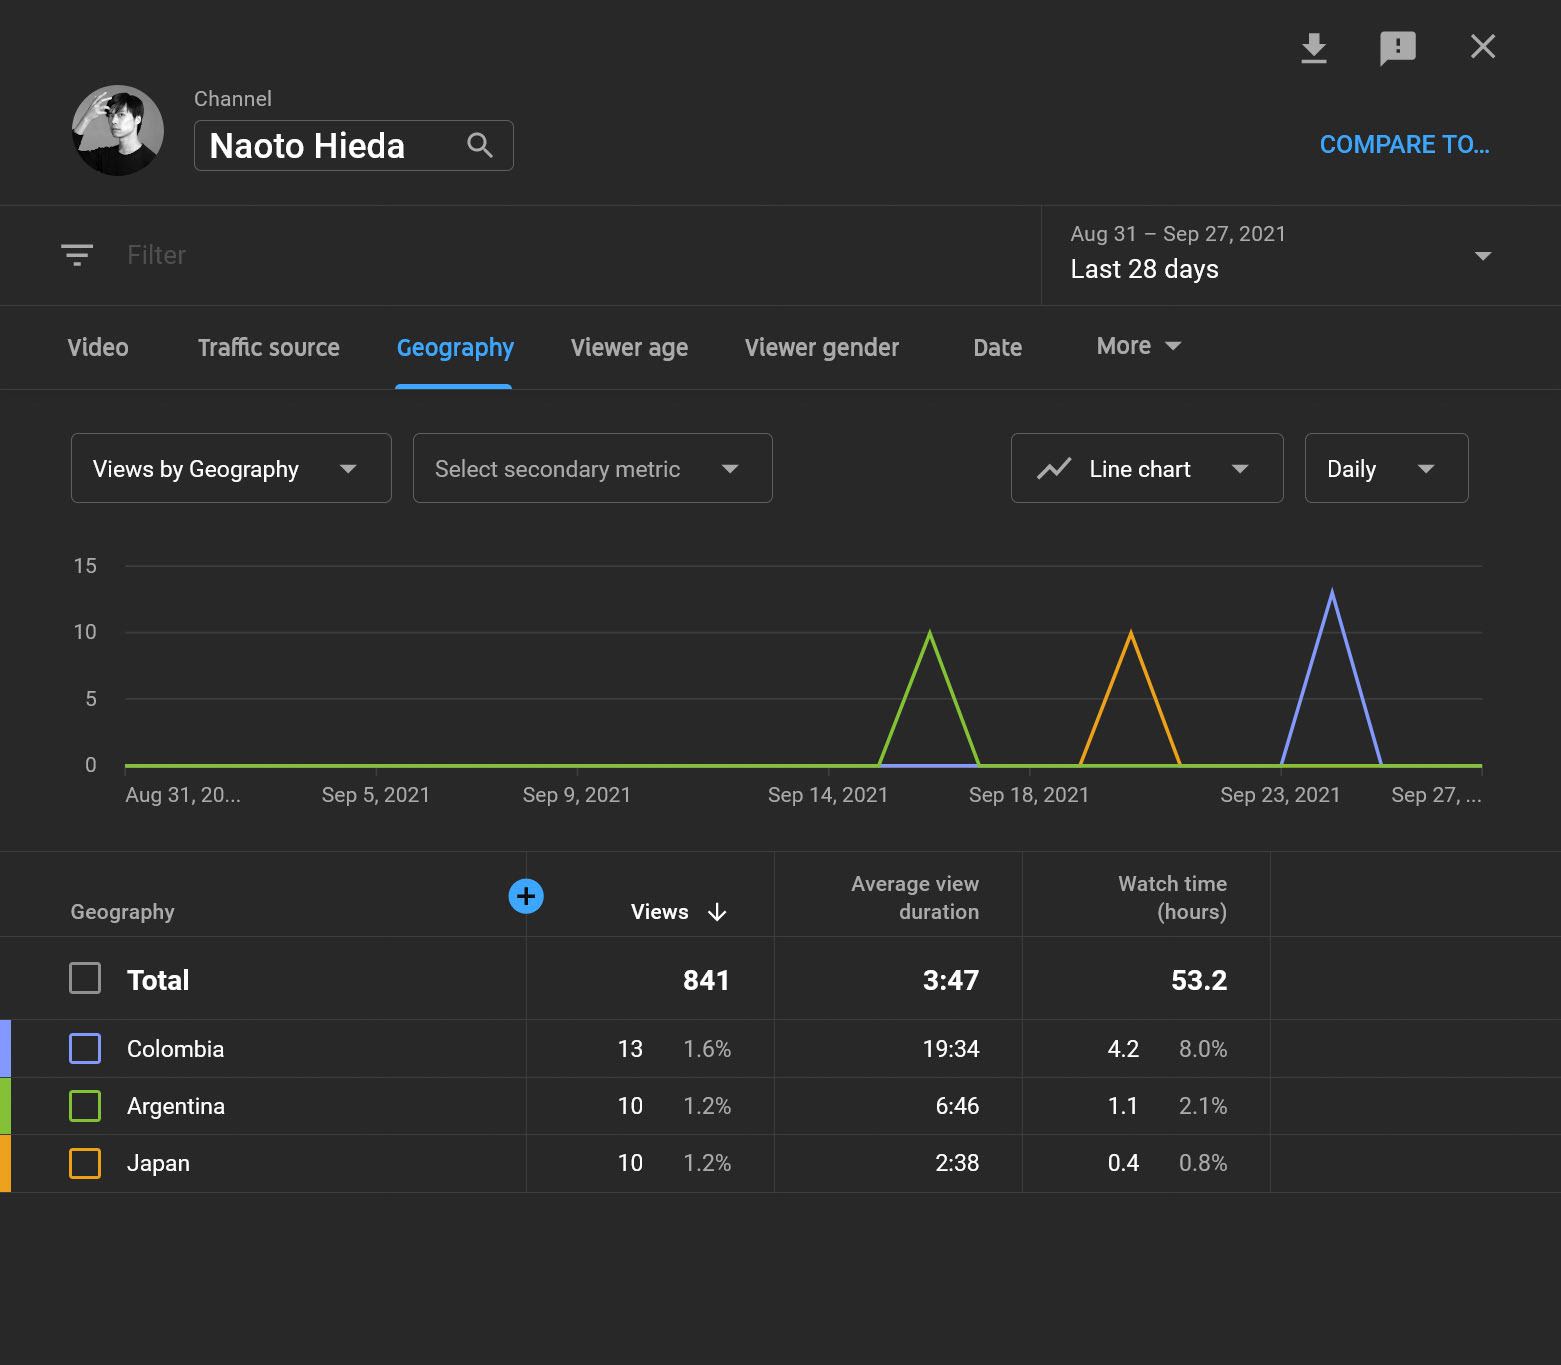Click the green Argentina peak on chart

point(930,634)
